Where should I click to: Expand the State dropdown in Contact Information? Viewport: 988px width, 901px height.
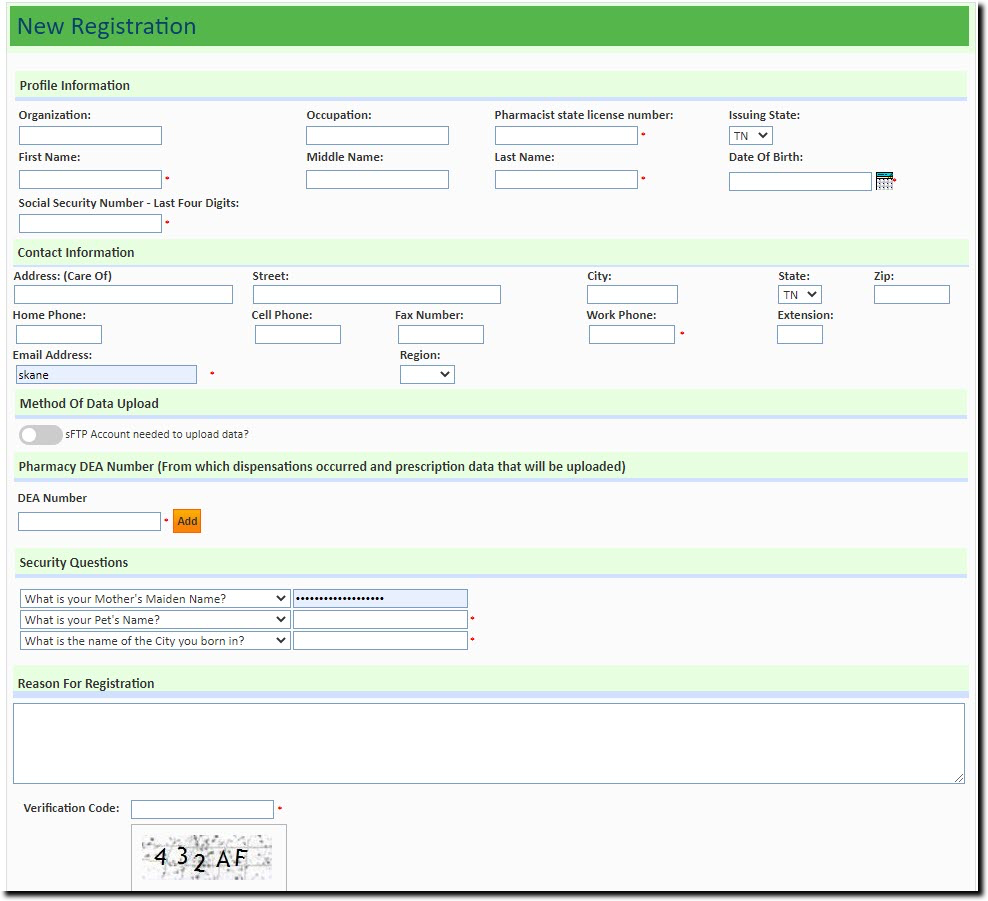(798, 294)
